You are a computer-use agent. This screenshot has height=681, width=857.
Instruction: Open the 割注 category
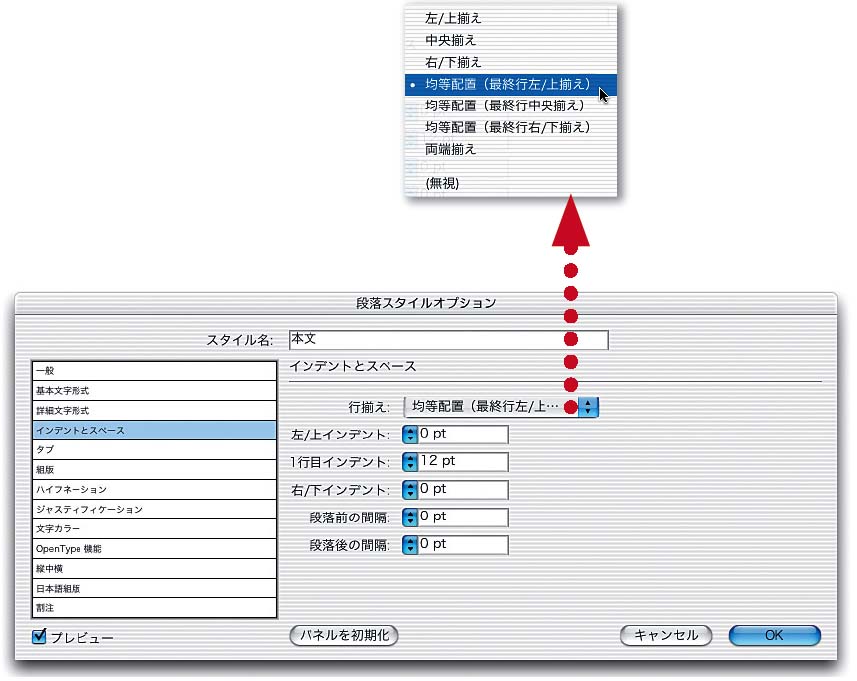[x=155, y=608]
